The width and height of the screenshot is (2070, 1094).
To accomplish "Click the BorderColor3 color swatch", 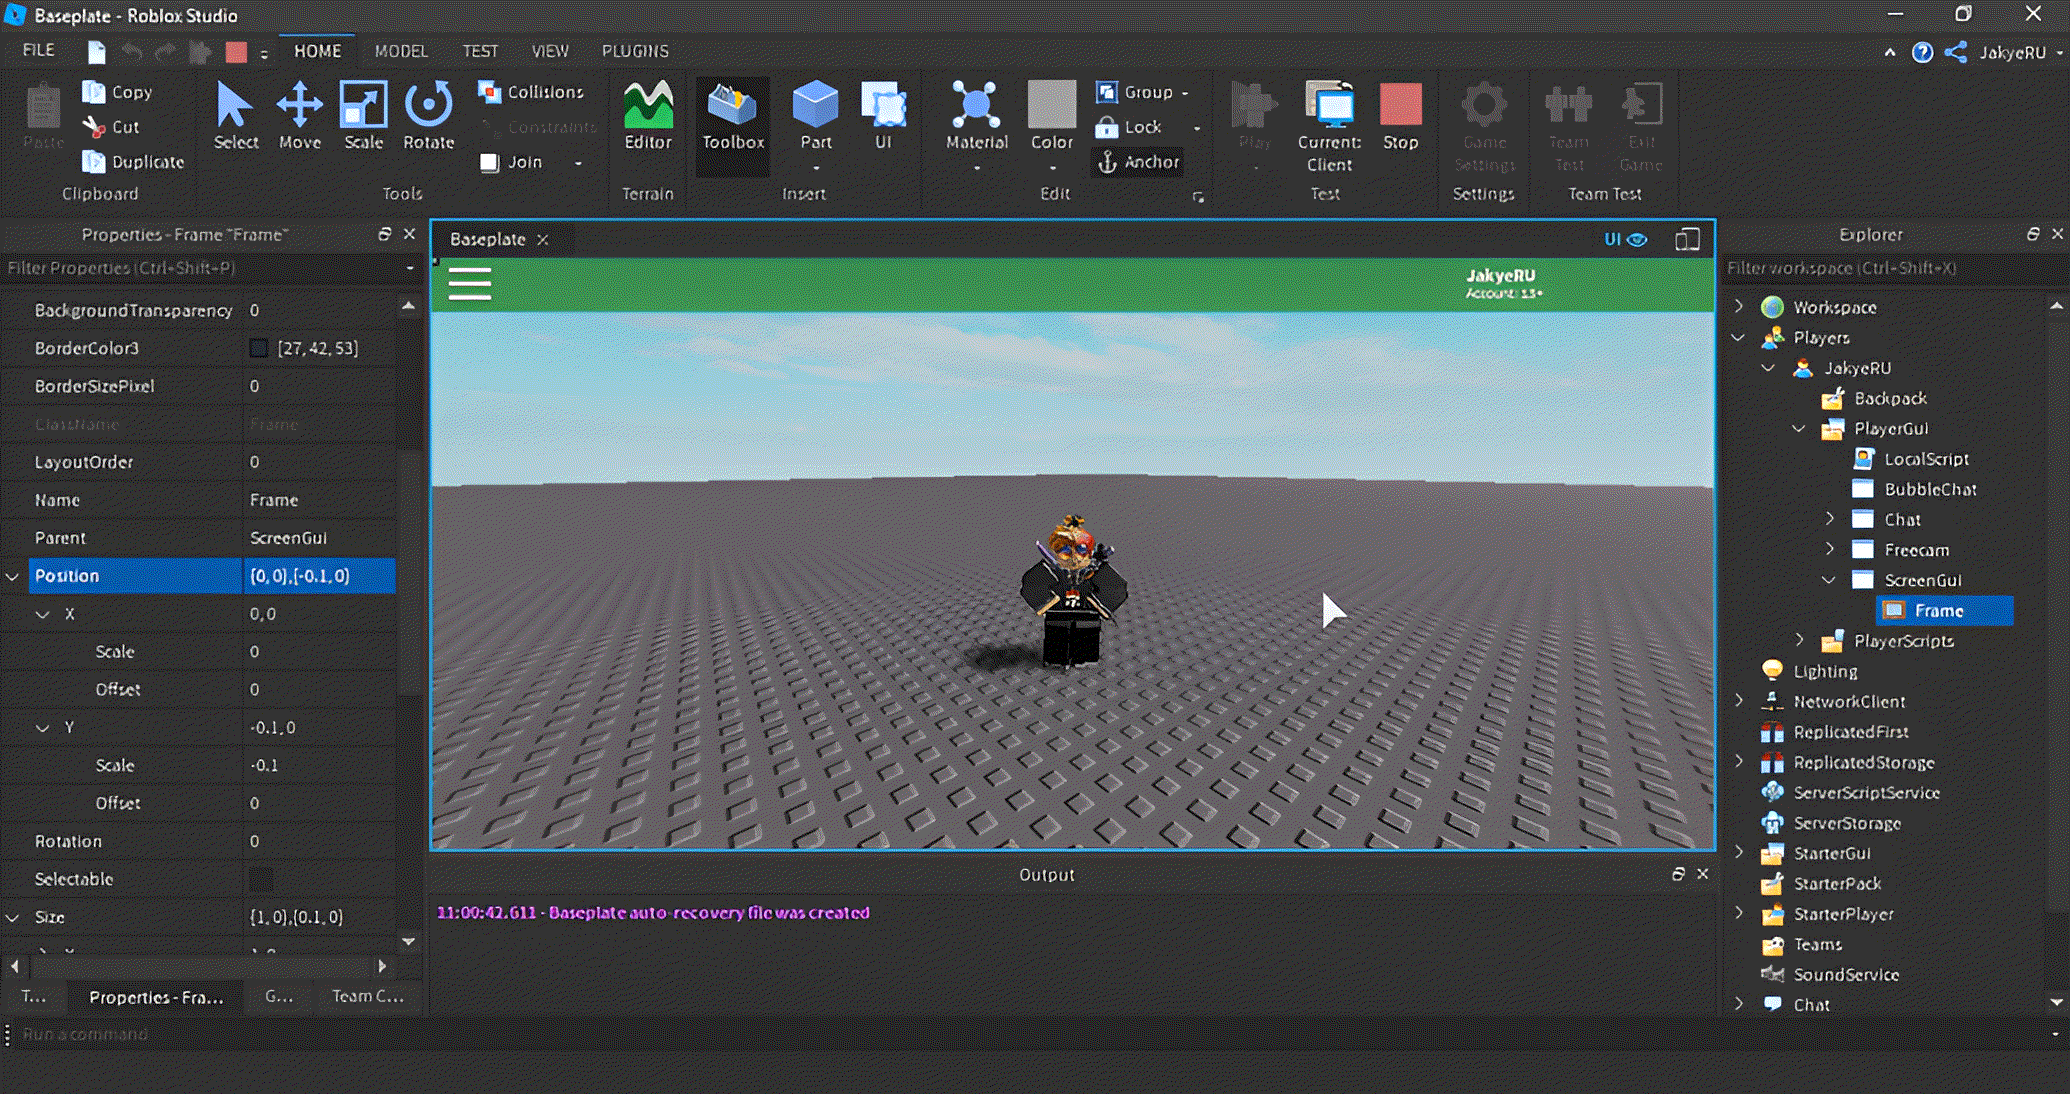I will tap(259, 348).
